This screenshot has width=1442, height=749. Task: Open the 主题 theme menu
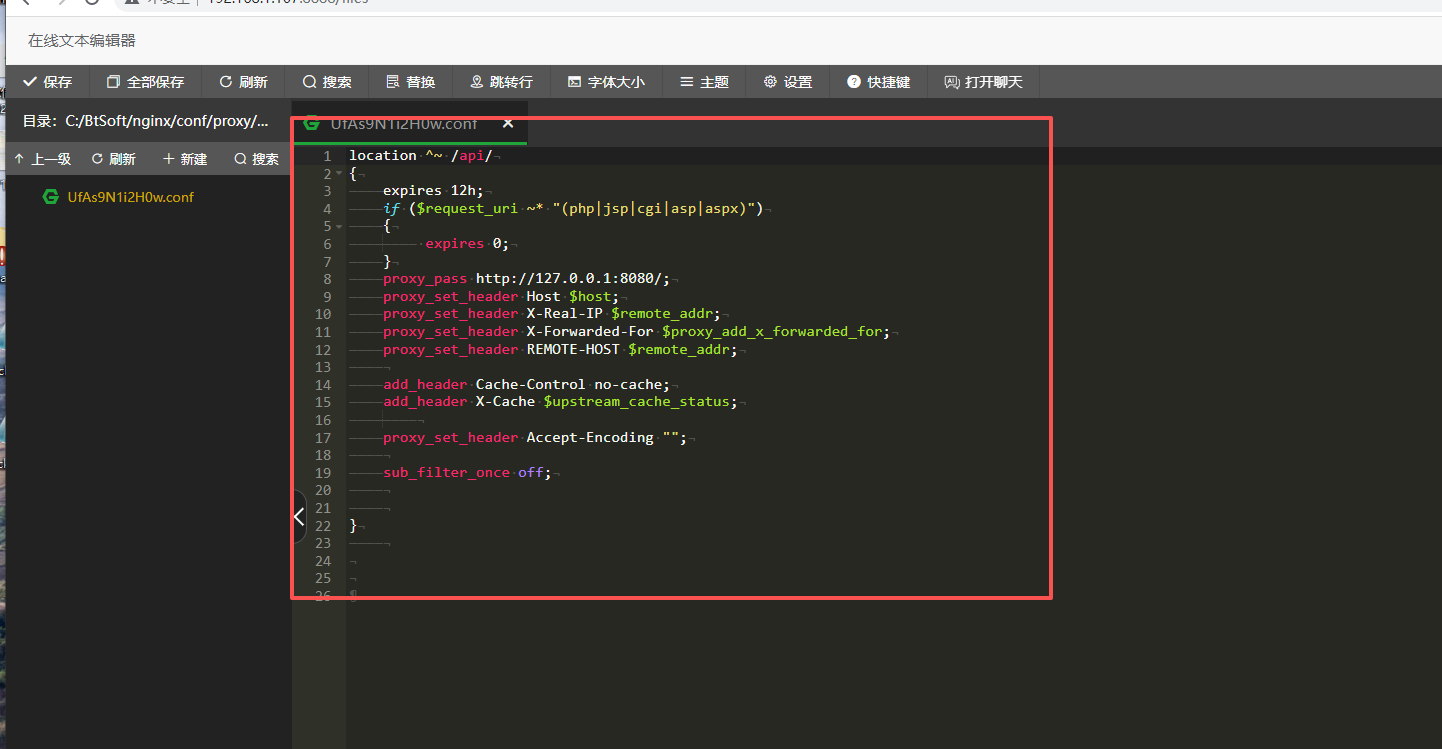click(x=704, y=82)
